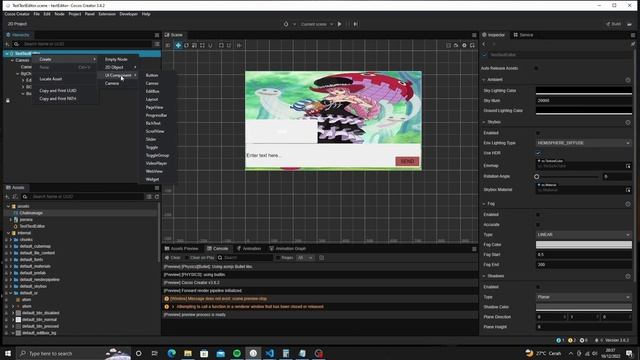Screen dimensions: 640x360
Task: Open Microsoft Edge from the taskbar
Action: 171,353
